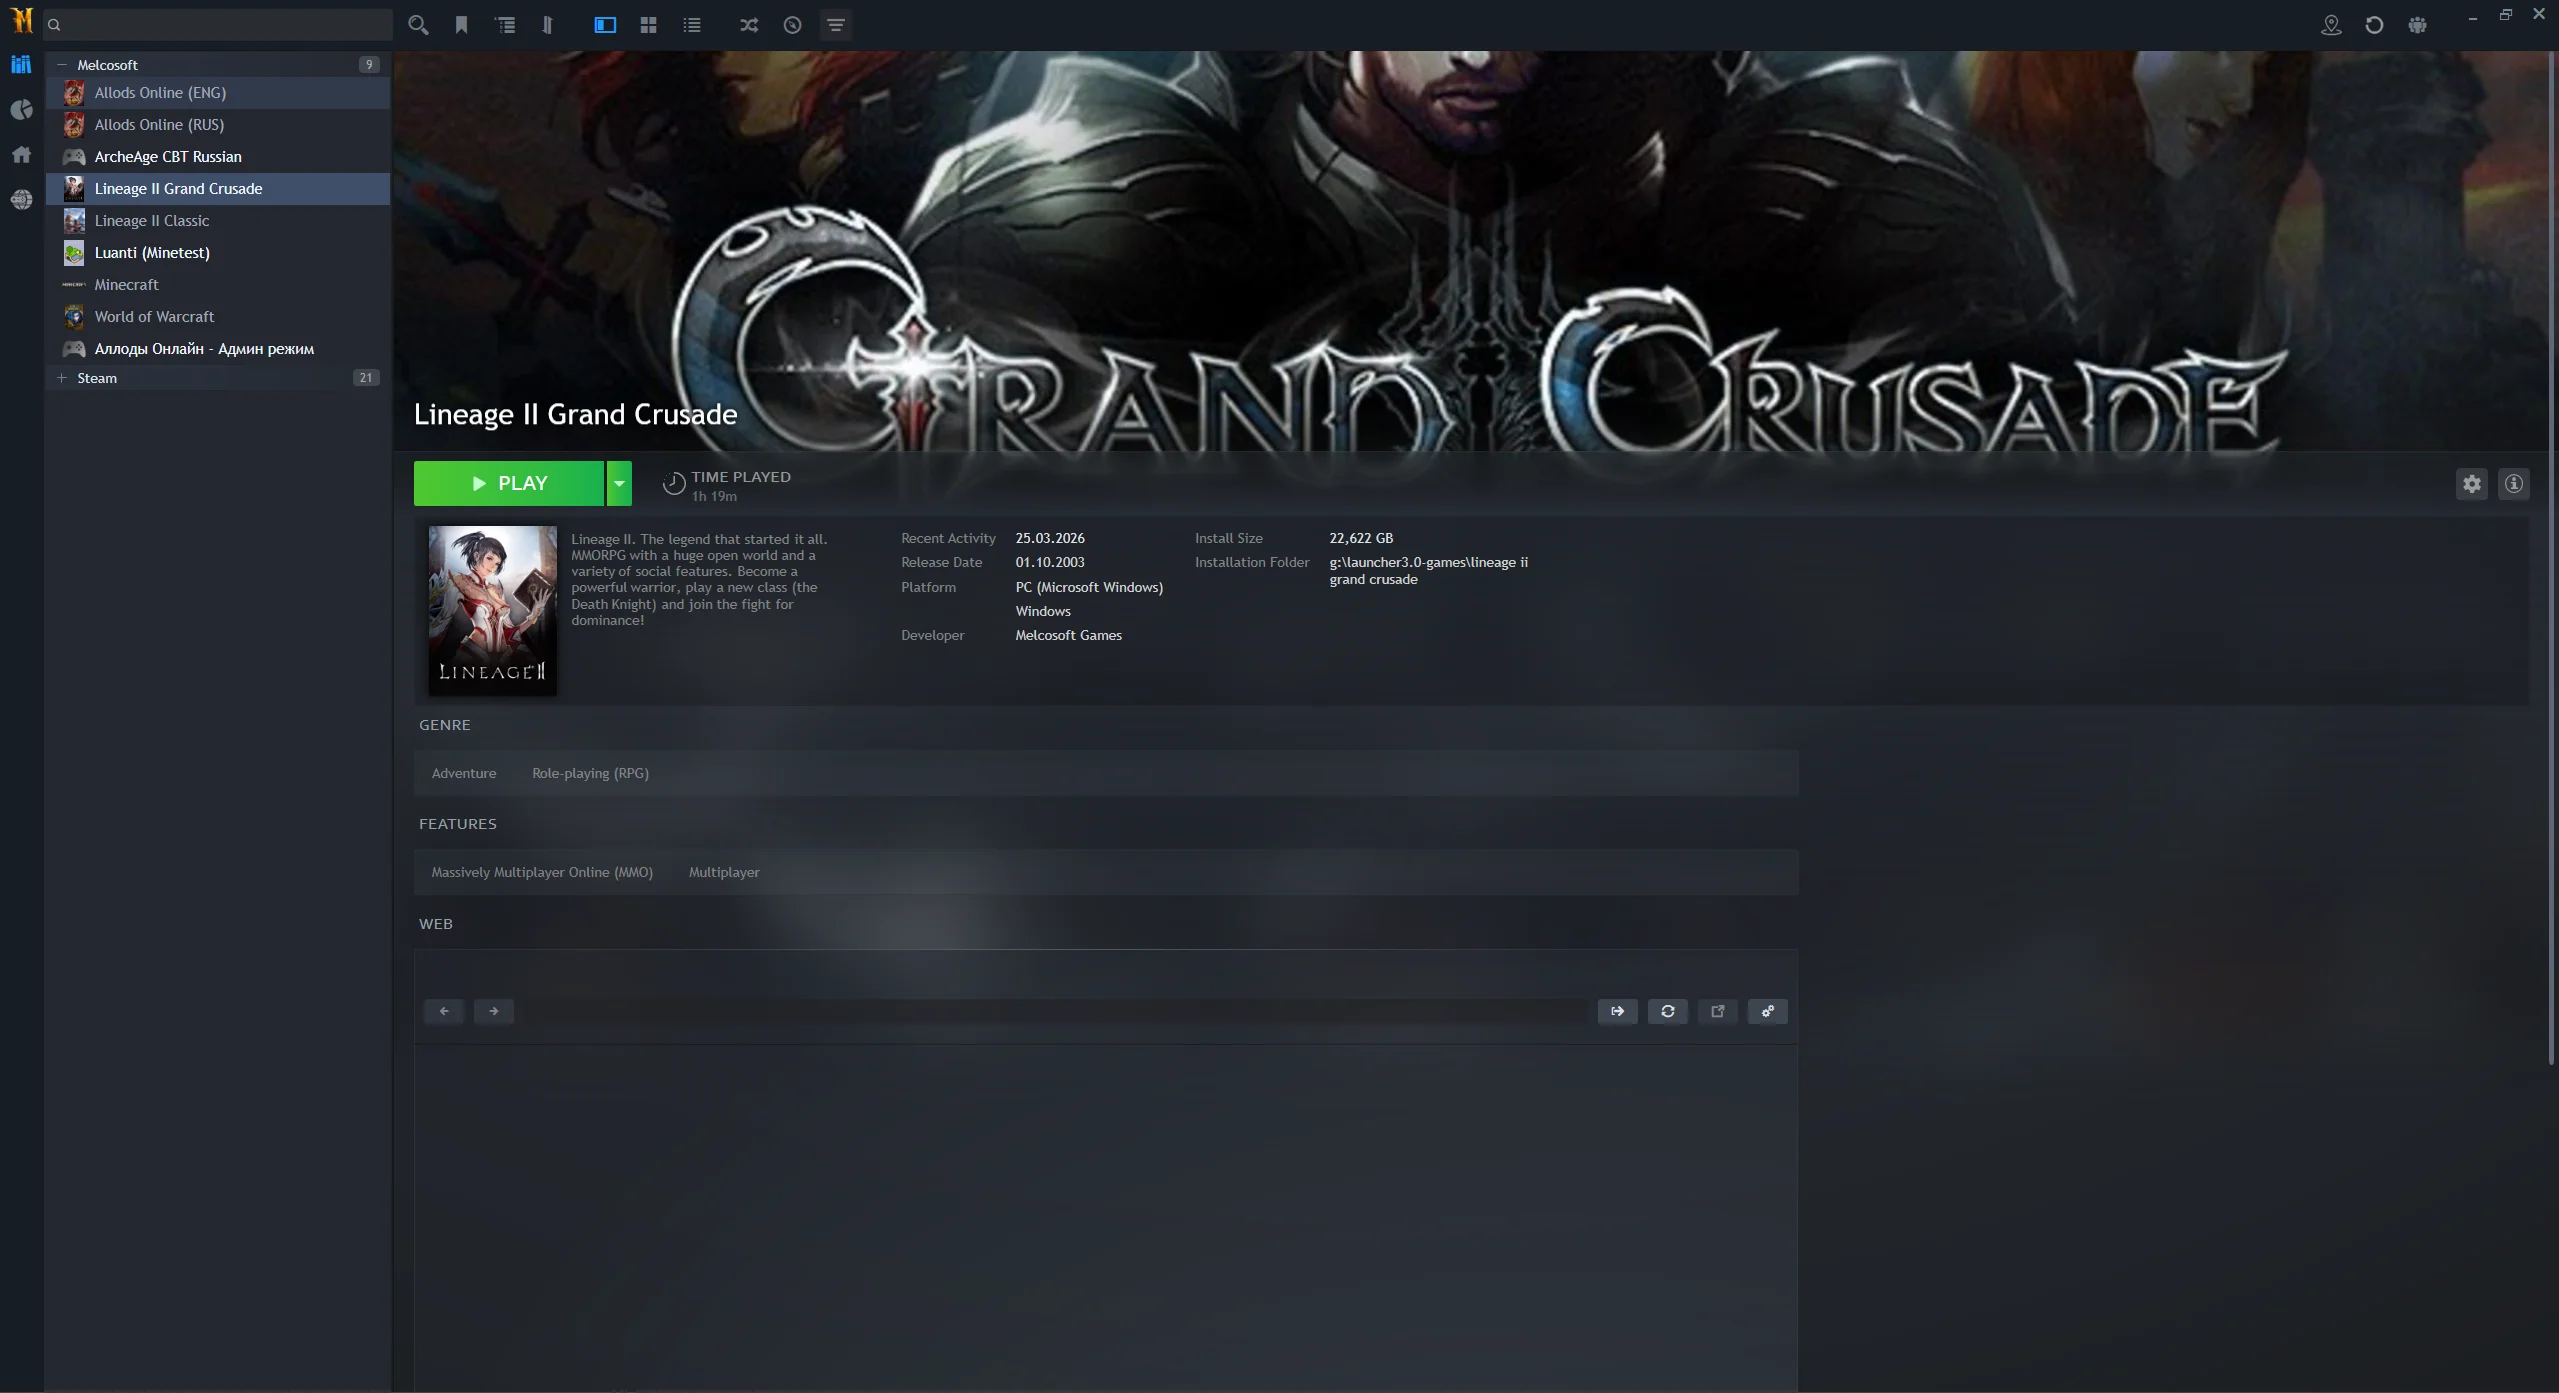The height and width of the screenshot is (1393, 2559).
Task: Select World of Warcraft entry
Action: tap(154, 316)
